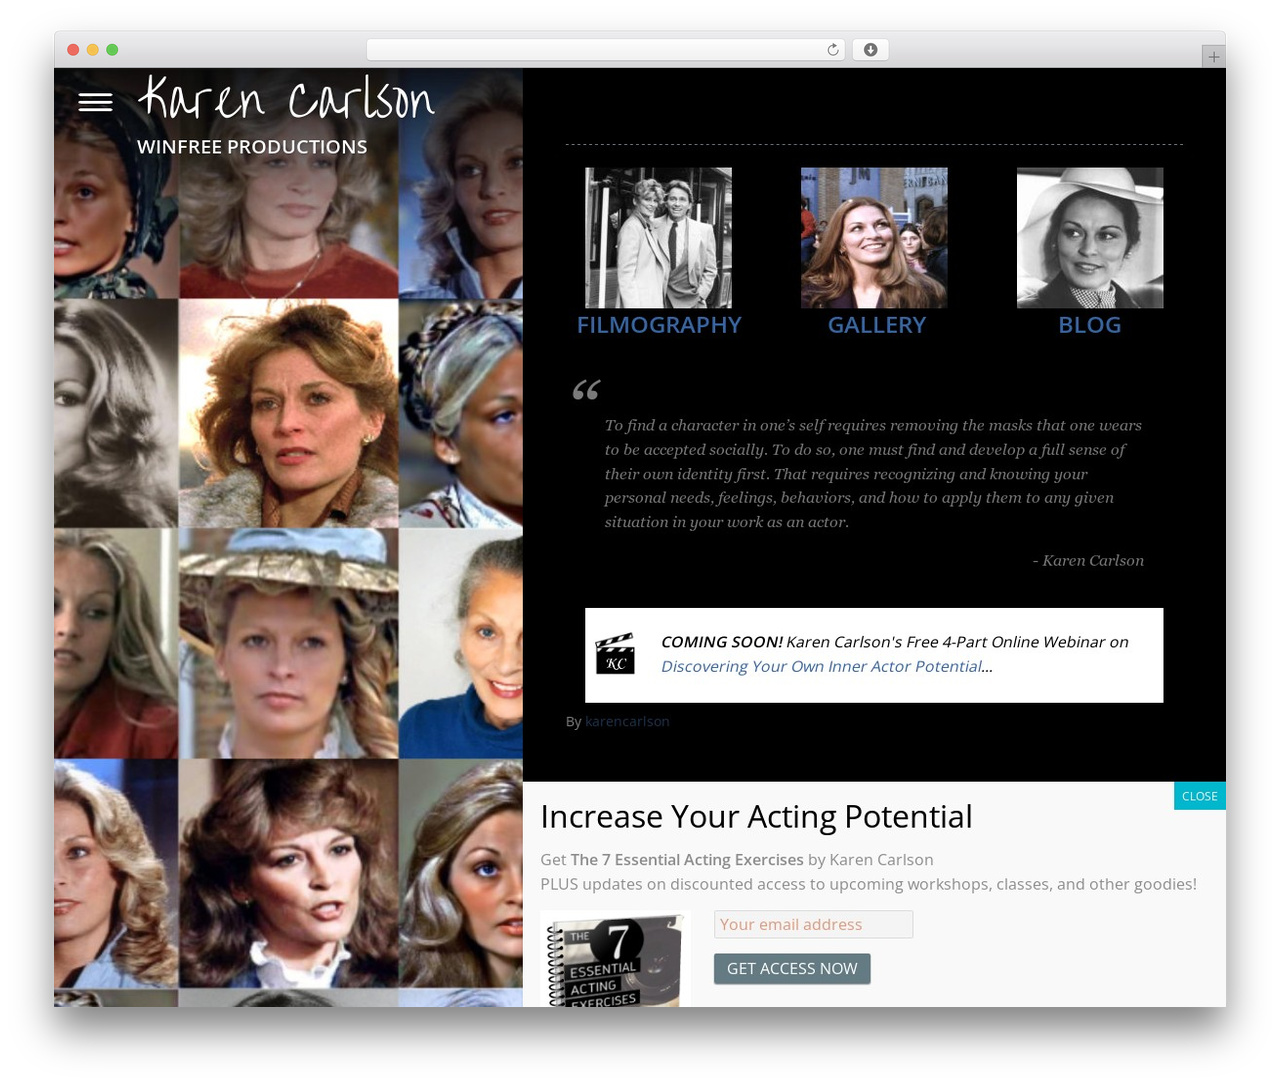Close the Increase Your Acting Potential popup
This screenshot has height=1084, width=1280.
(1199, 796)
